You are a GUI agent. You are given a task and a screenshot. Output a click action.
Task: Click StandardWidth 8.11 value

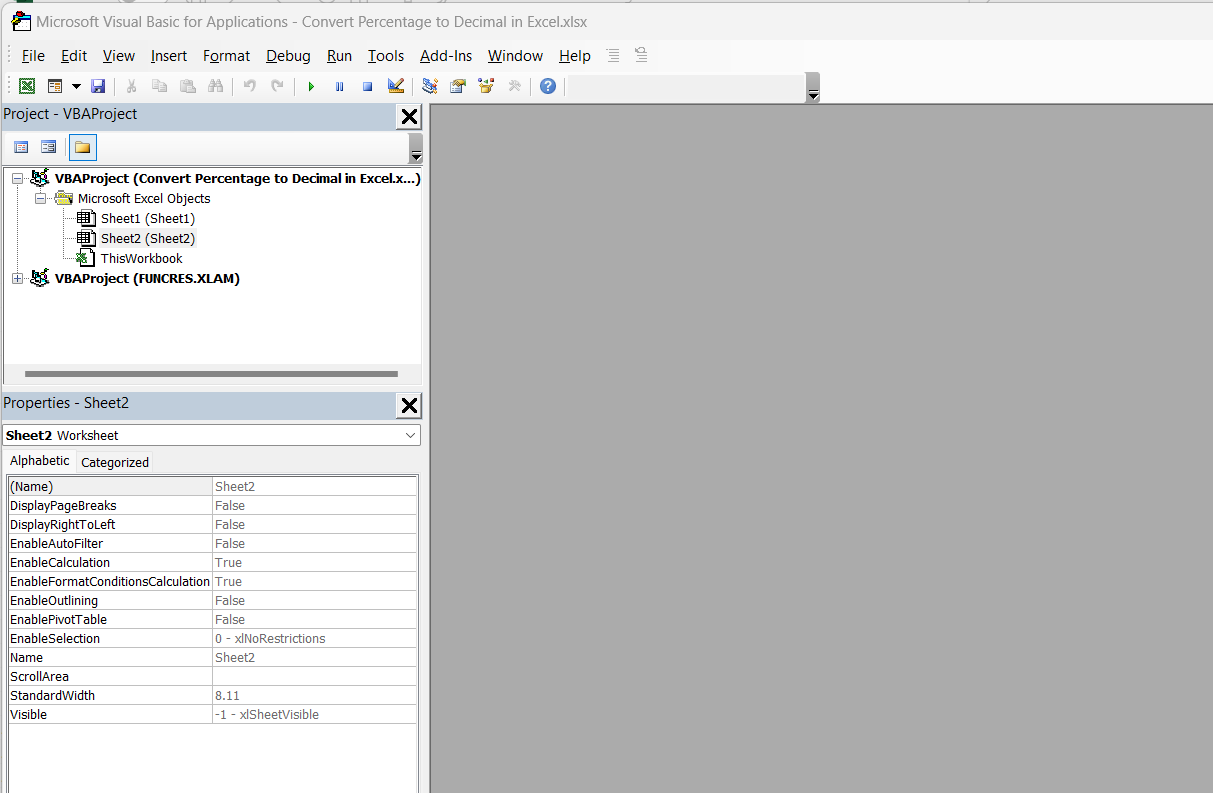point(315,696)
